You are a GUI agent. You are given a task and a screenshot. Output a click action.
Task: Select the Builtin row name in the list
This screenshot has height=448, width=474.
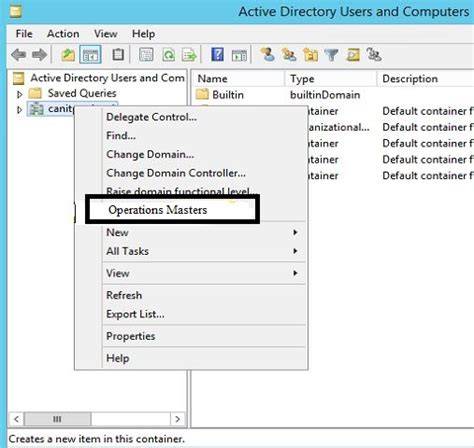(228, 95)
